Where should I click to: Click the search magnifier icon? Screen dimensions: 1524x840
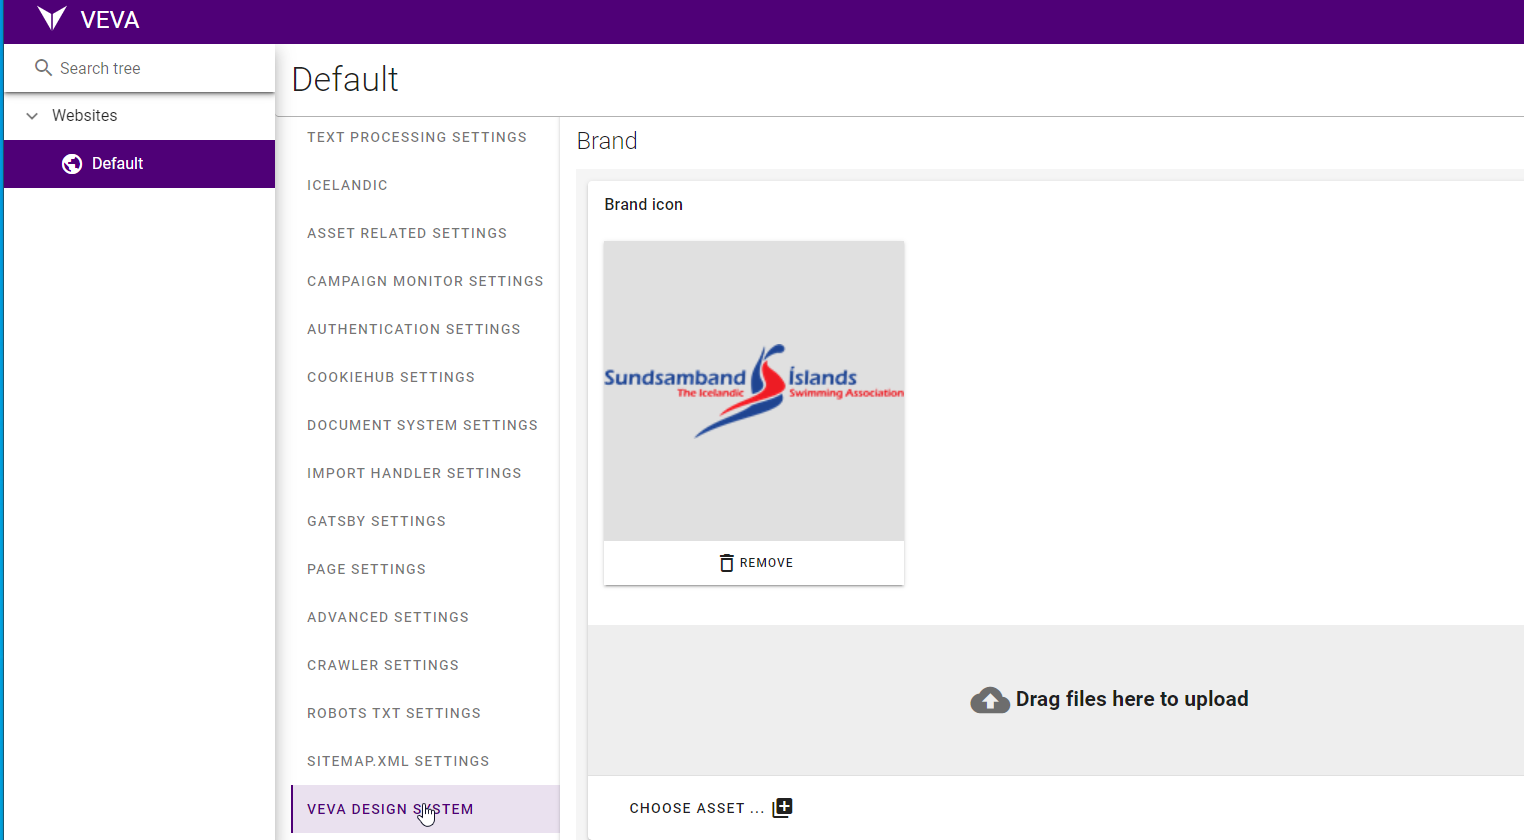tap(43, 68)
